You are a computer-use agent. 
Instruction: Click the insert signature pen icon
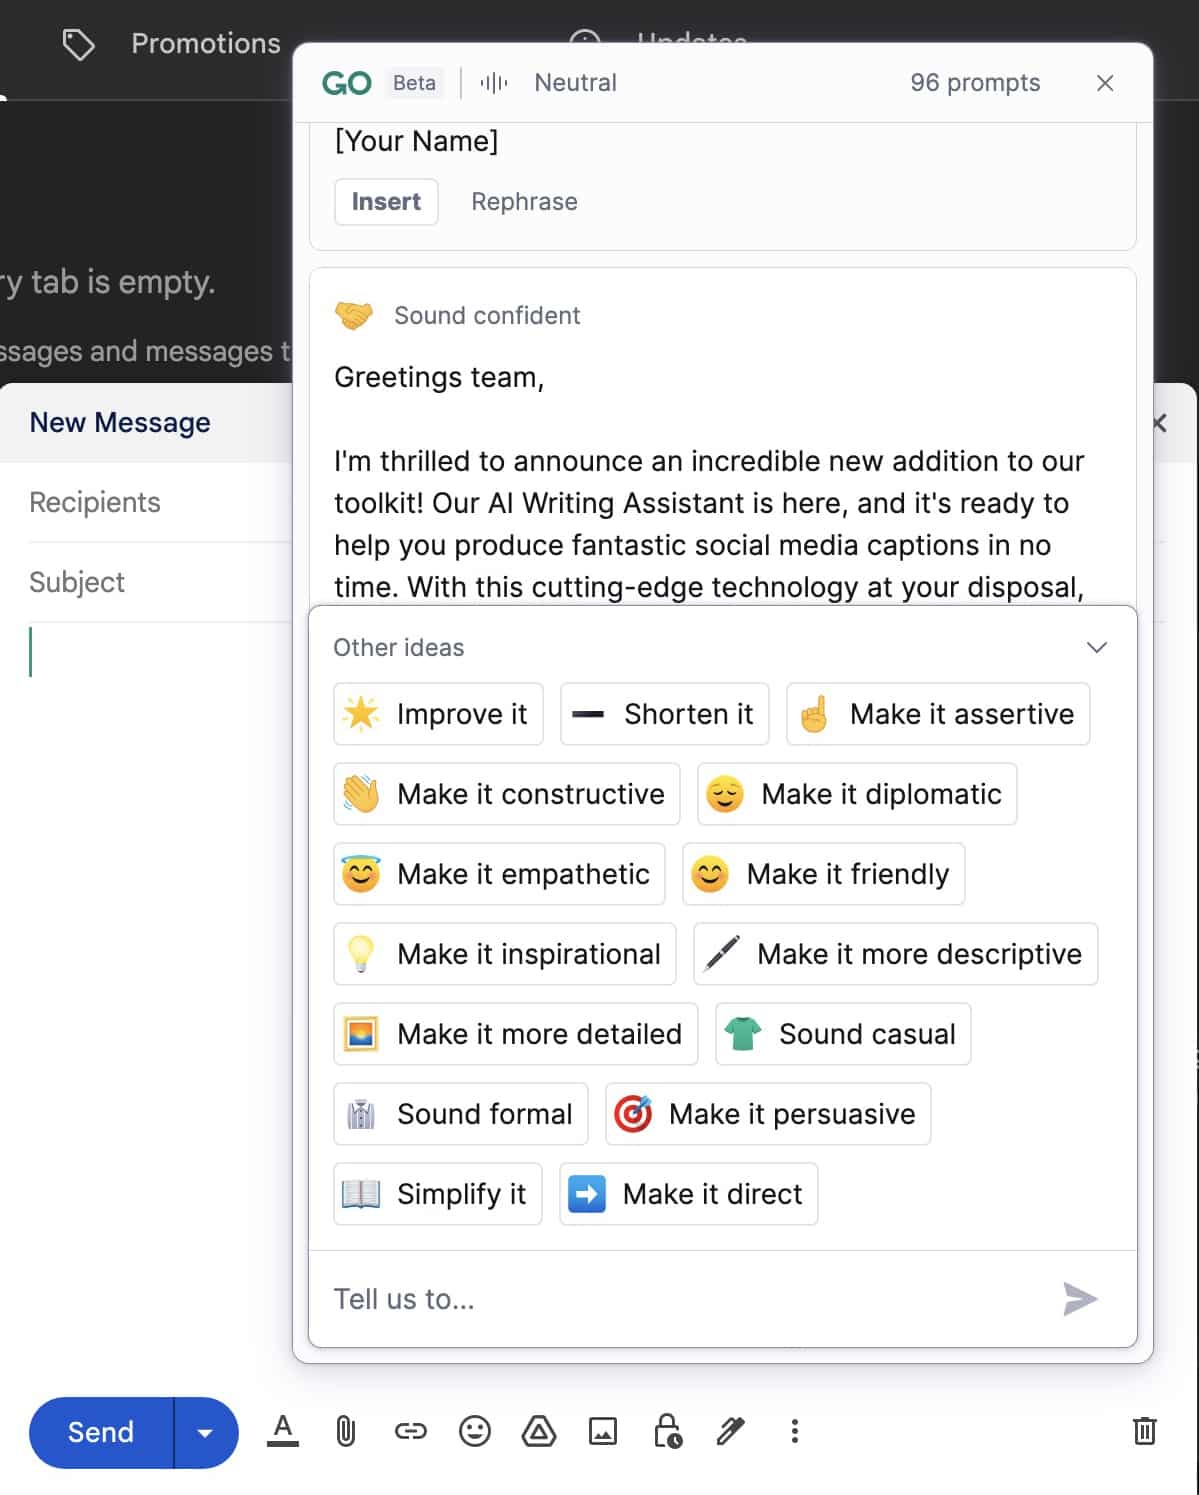click(x=731, y=1431)
